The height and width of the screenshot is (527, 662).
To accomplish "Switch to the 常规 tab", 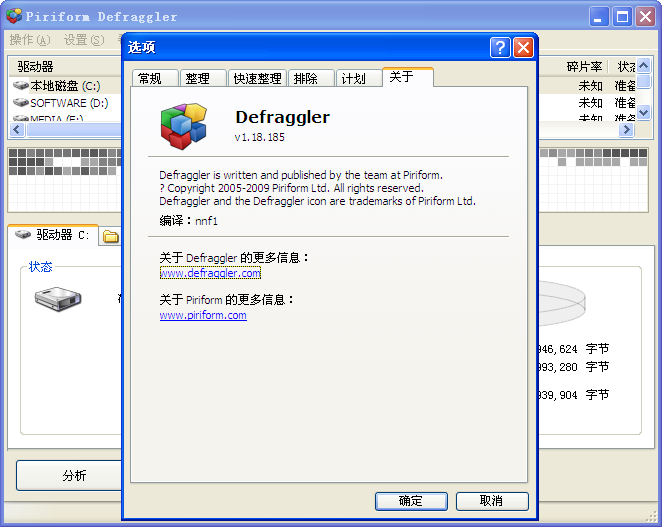I will pos(155,78).
